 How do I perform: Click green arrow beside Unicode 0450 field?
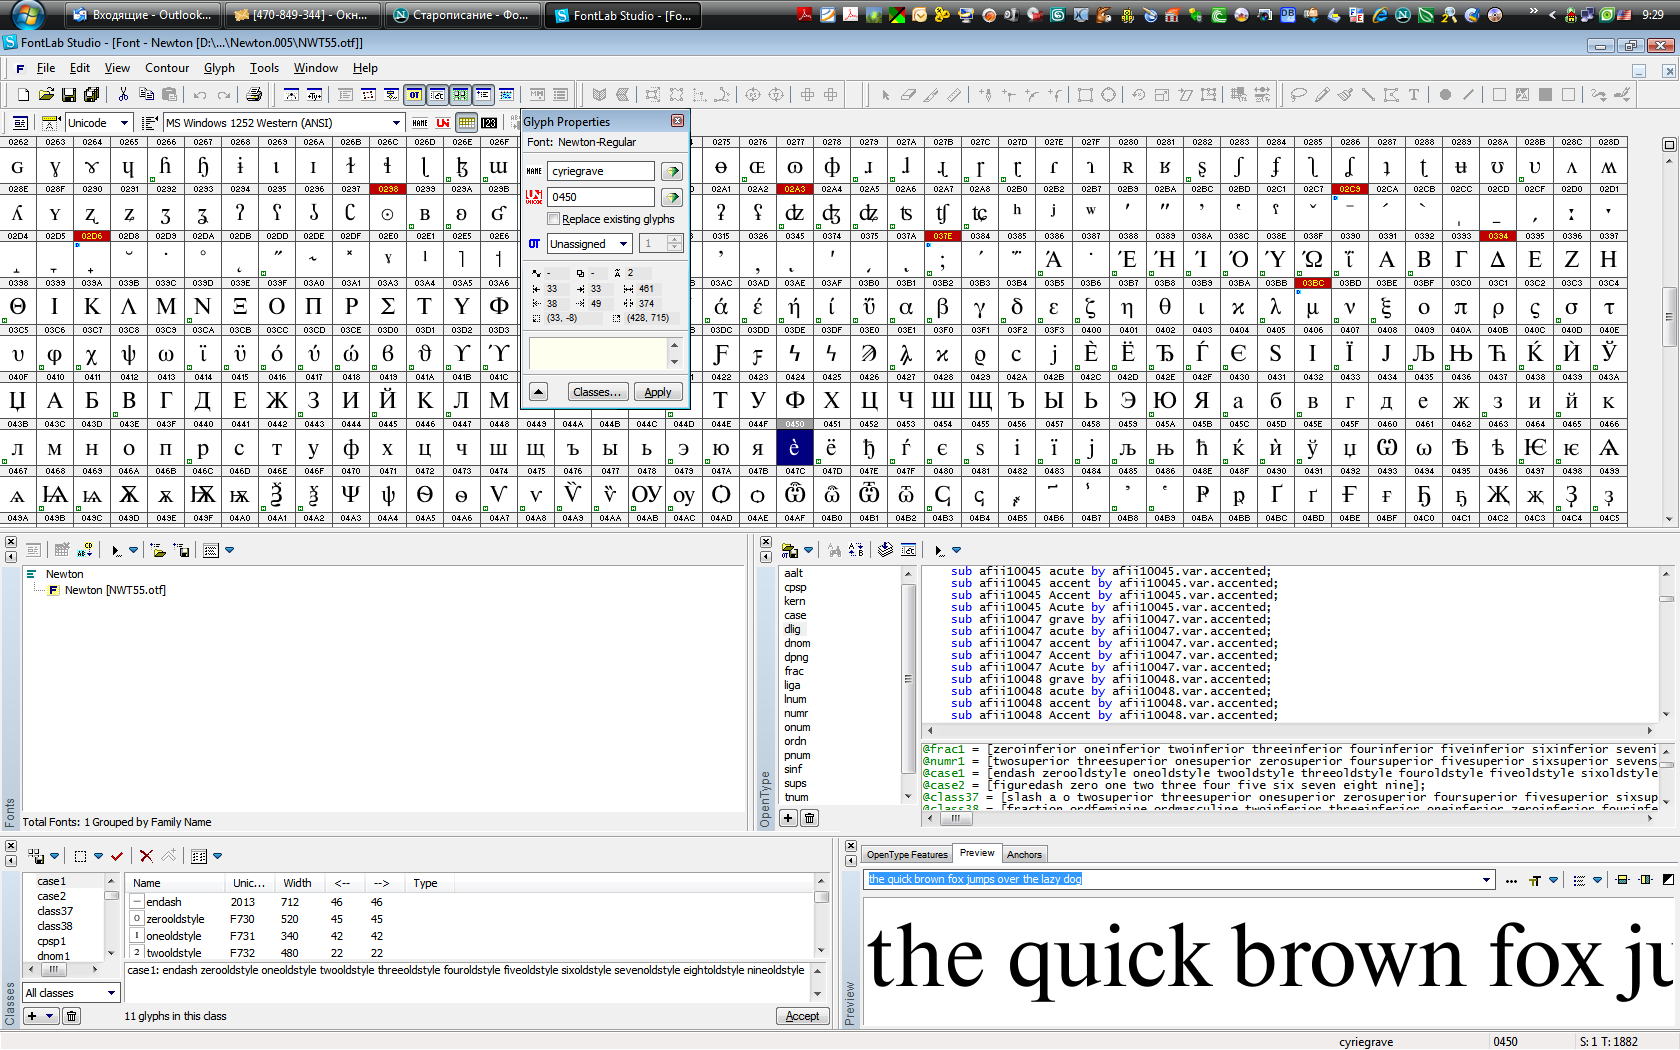click(672, 197)
